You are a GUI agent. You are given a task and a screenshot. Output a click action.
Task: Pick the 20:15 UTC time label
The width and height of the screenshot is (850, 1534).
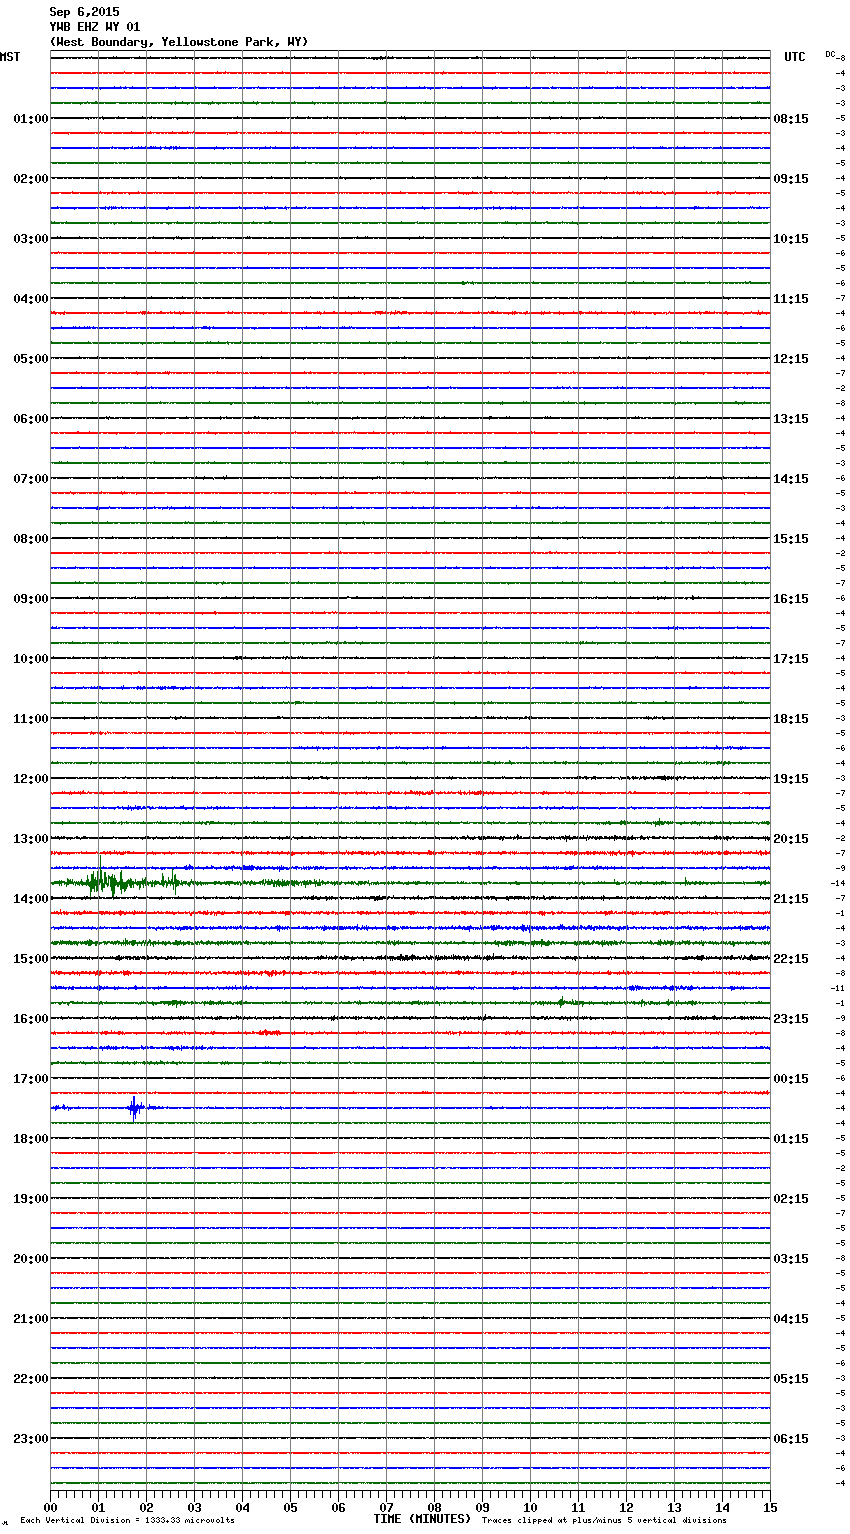(791, 839)
